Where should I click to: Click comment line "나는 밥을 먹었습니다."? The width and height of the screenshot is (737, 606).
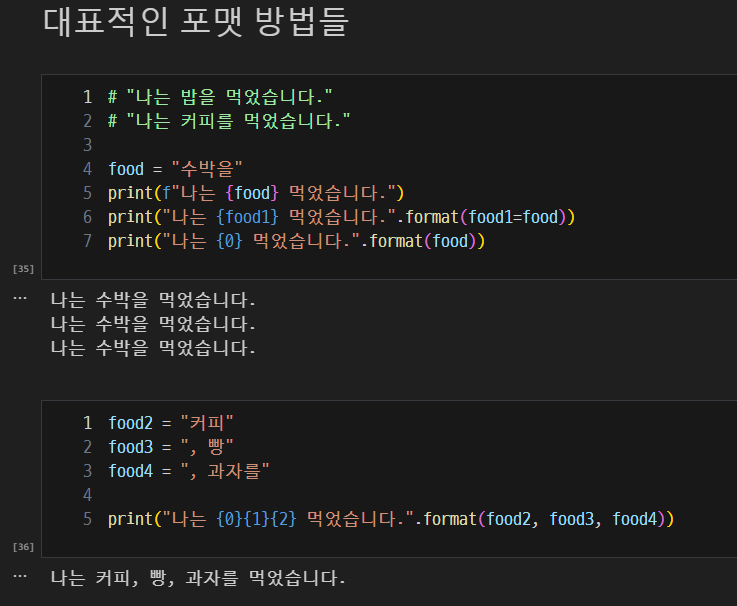point(220,97)
